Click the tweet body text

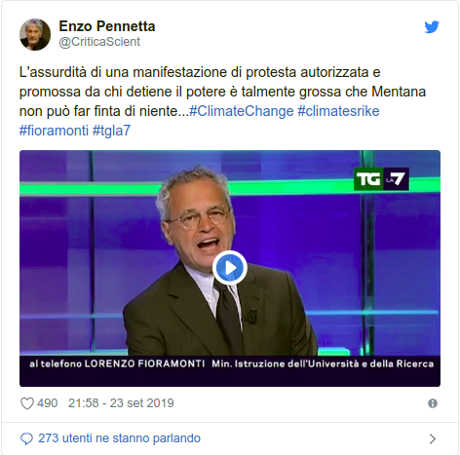222,101
